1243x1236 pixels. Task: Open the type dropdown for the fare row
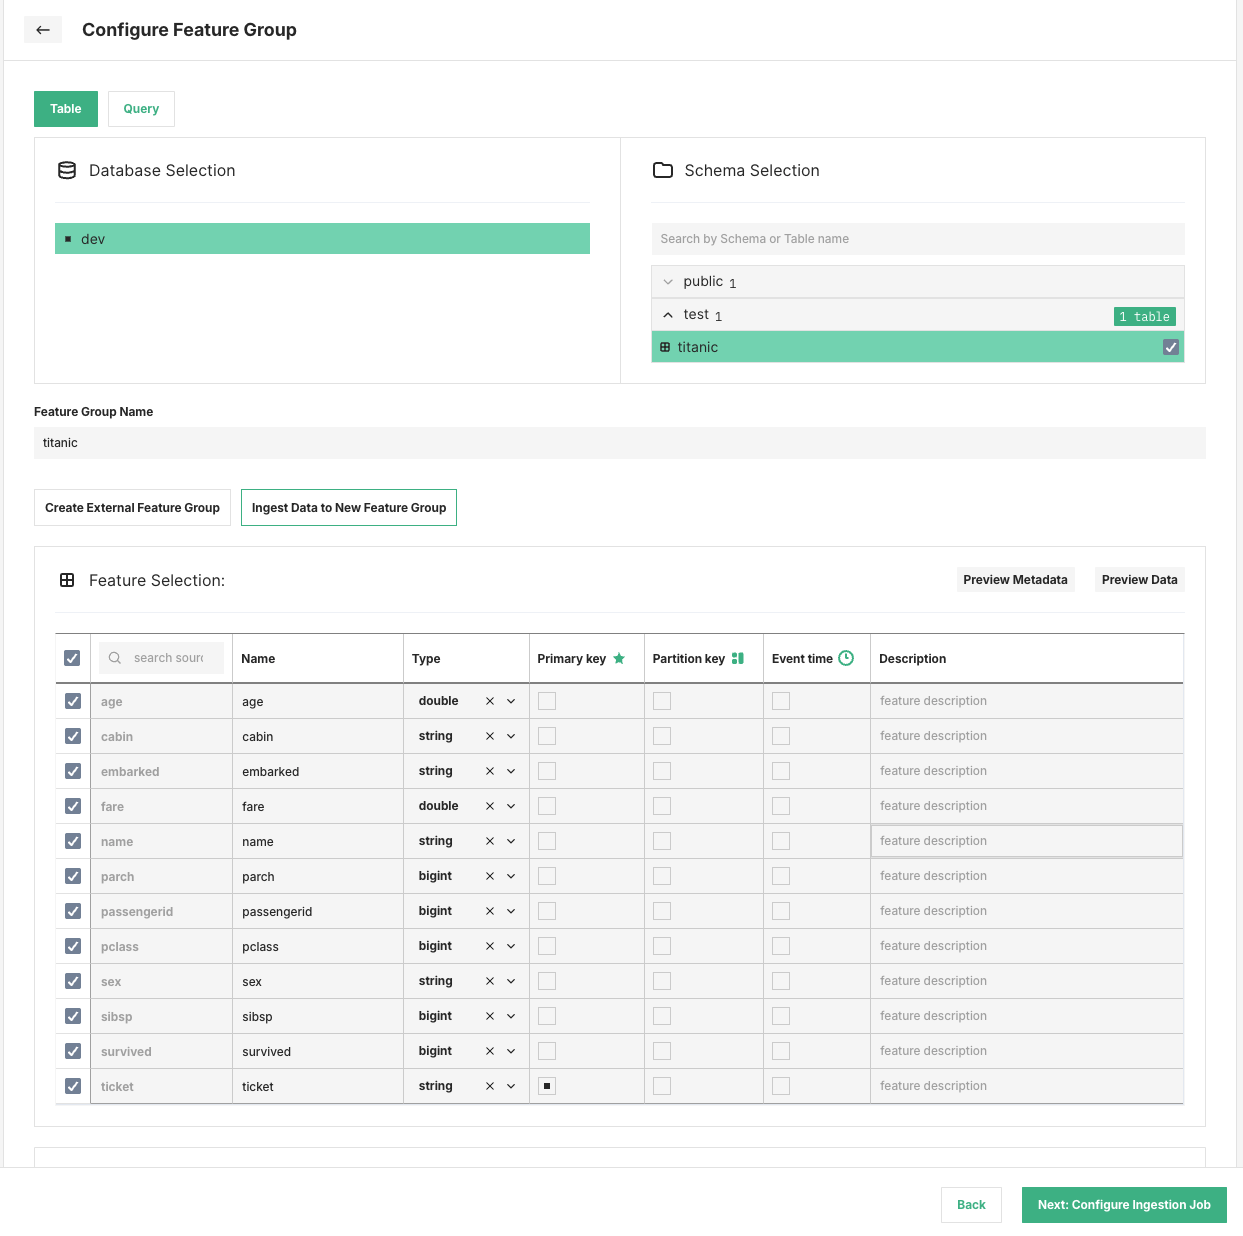tap(511, 806)
